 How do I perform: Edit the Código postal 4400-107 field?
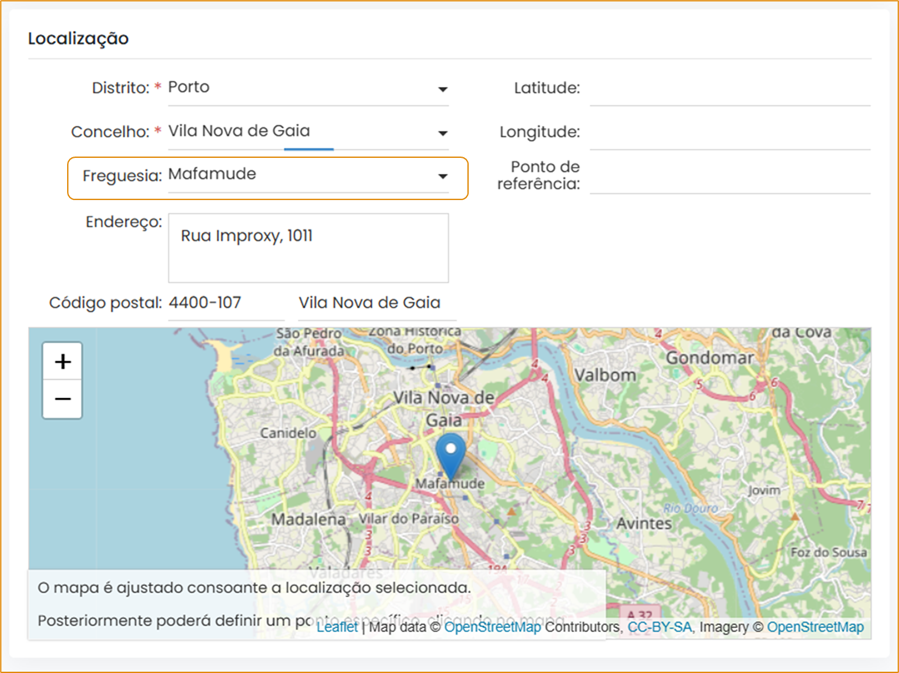(226, 303)
